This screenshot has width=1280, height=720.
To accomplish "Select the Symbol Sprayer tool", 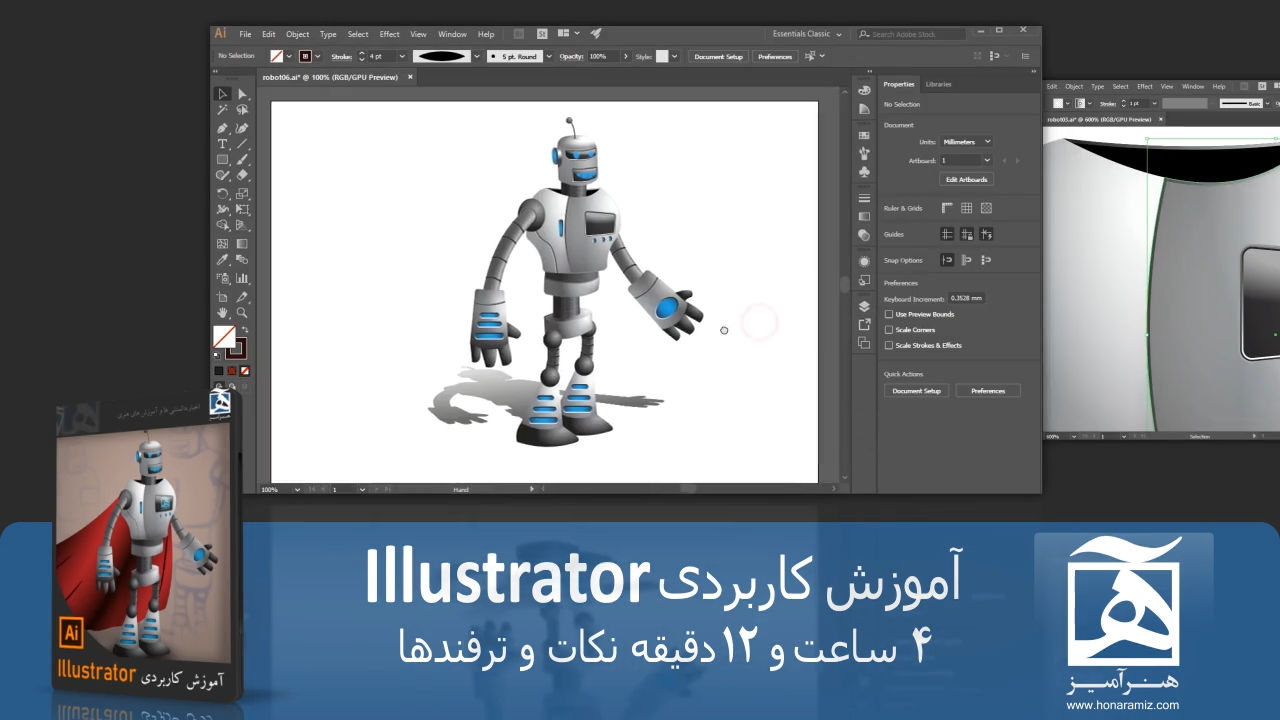I will [x=222, y=278].
